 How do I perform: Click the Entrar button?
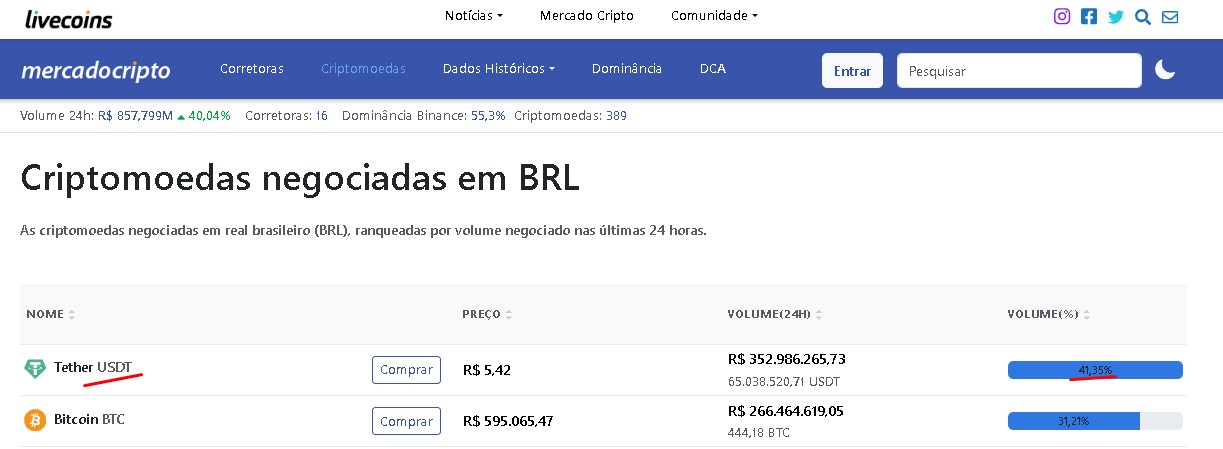852,71
